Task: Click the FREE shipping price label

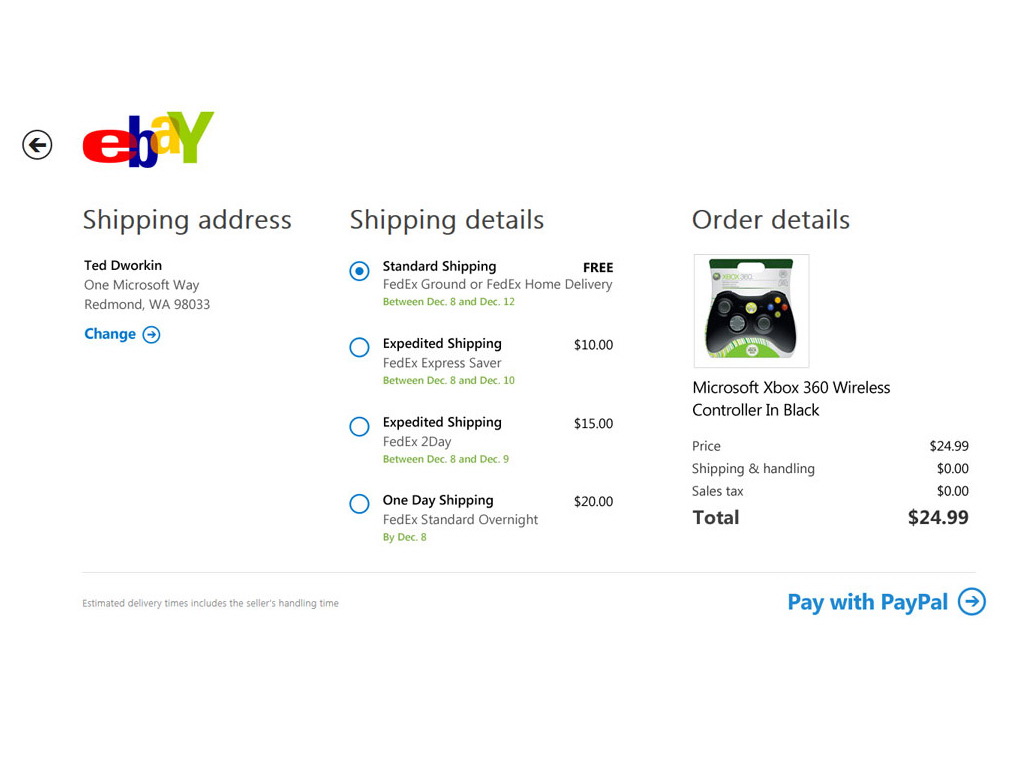Action: pos(598,268)
